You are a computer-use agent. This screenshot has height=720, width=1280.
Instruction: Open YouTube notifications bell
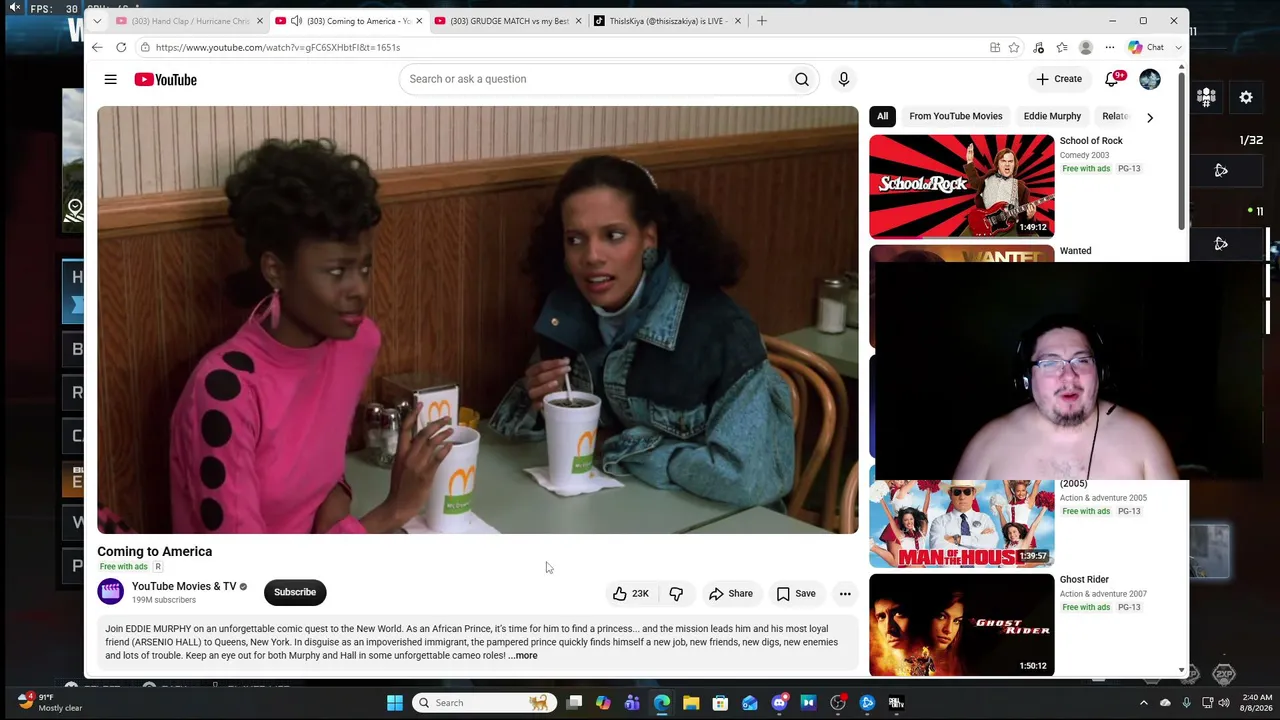(x=1112, y=79)
